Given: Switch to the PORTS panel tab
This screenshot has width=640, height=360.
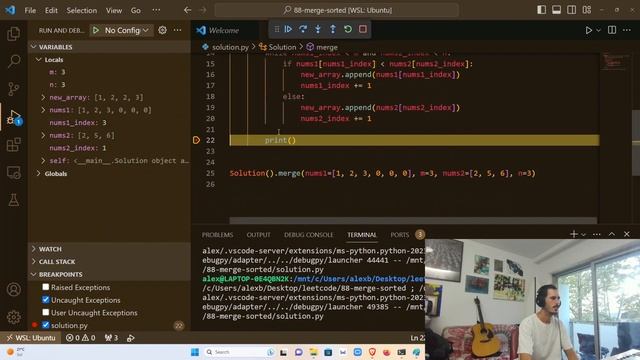Looking at the screenshot, I should tap(400, 235).
